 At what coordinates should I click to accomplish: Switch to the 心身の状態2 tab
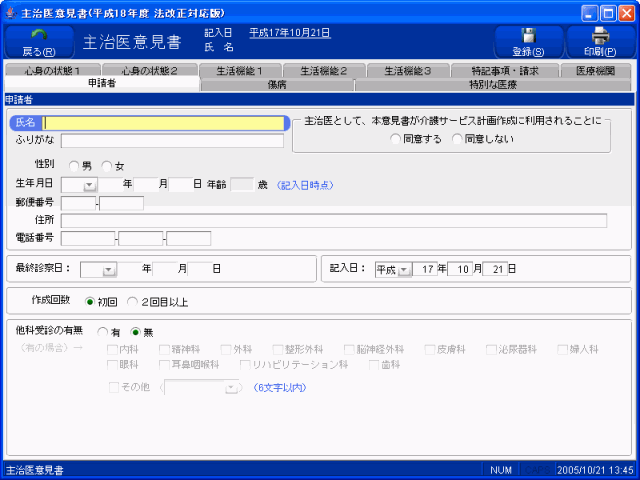tap(150, 71)
